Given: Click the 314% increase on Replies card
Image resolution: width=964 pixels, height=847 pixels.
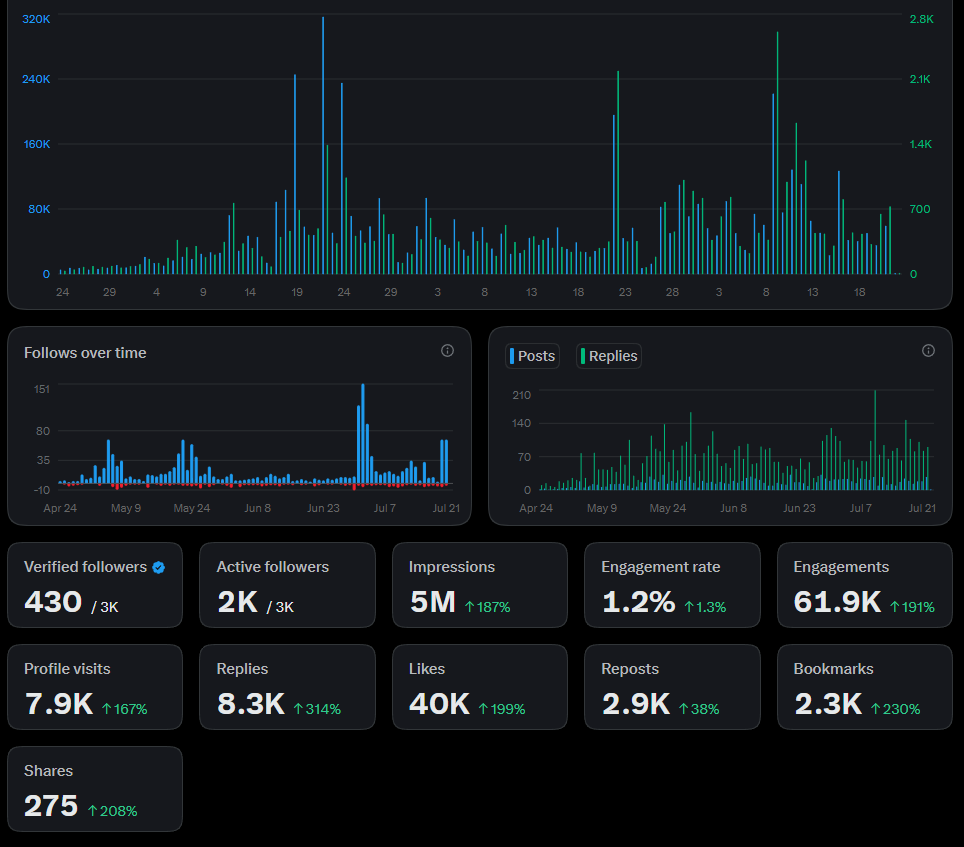Looking at the screenshot, I should click(317, 709).
